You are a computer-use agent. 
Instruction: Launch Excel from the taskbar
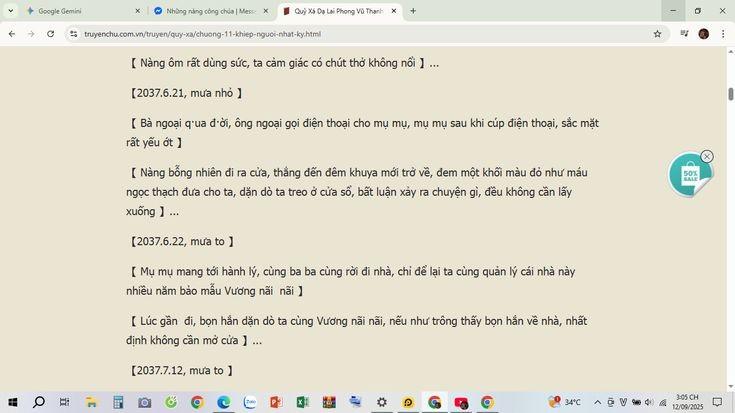[302, 402]
